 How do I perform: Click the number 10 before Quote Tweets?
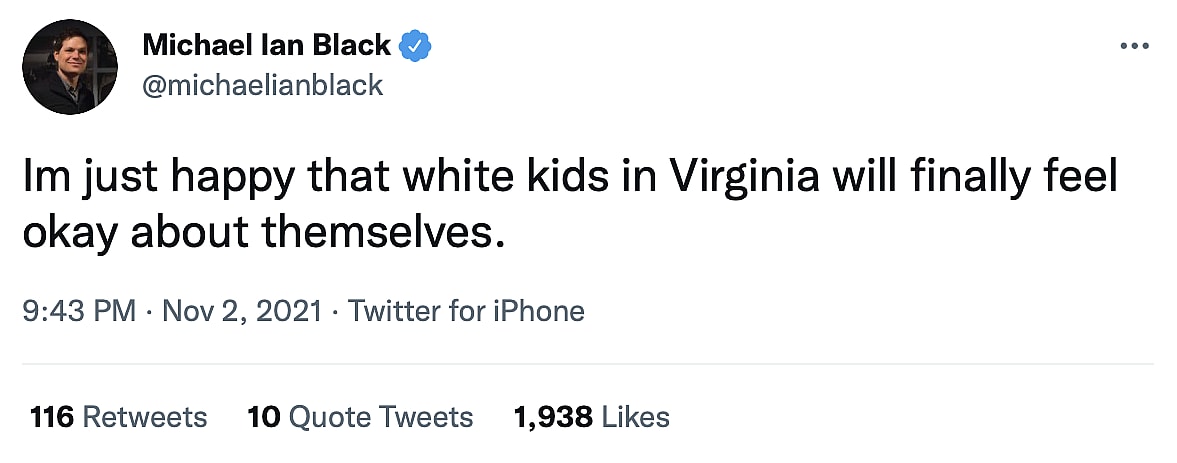click(x=261, y=416)
